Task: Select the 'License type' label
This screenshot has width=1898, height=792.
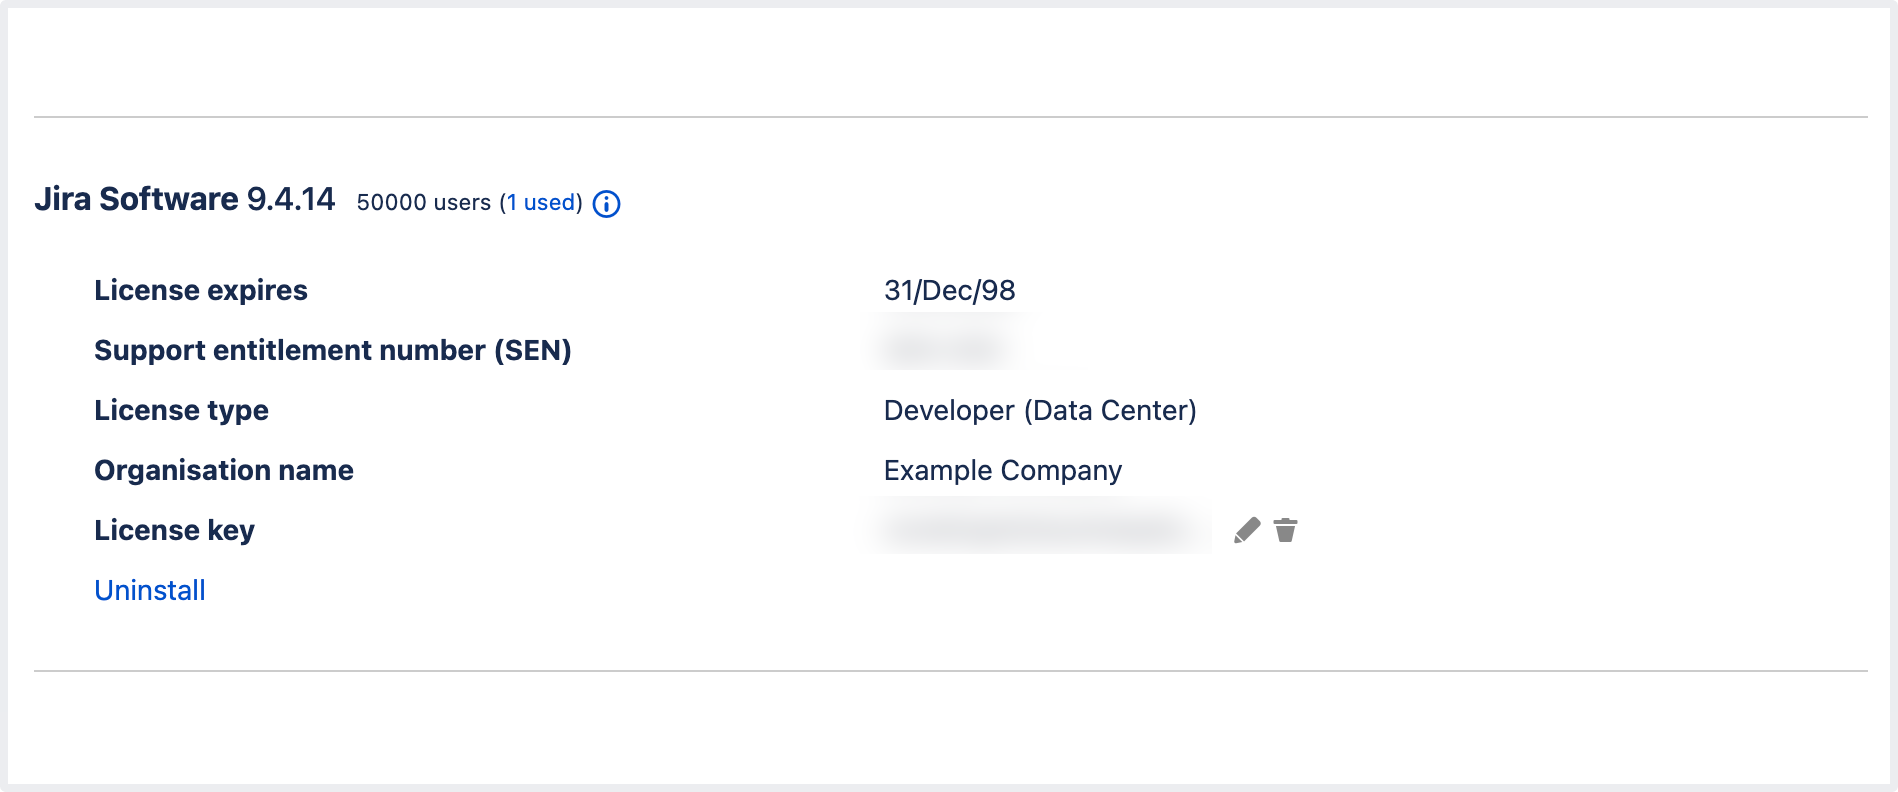Action: [181, 410]
